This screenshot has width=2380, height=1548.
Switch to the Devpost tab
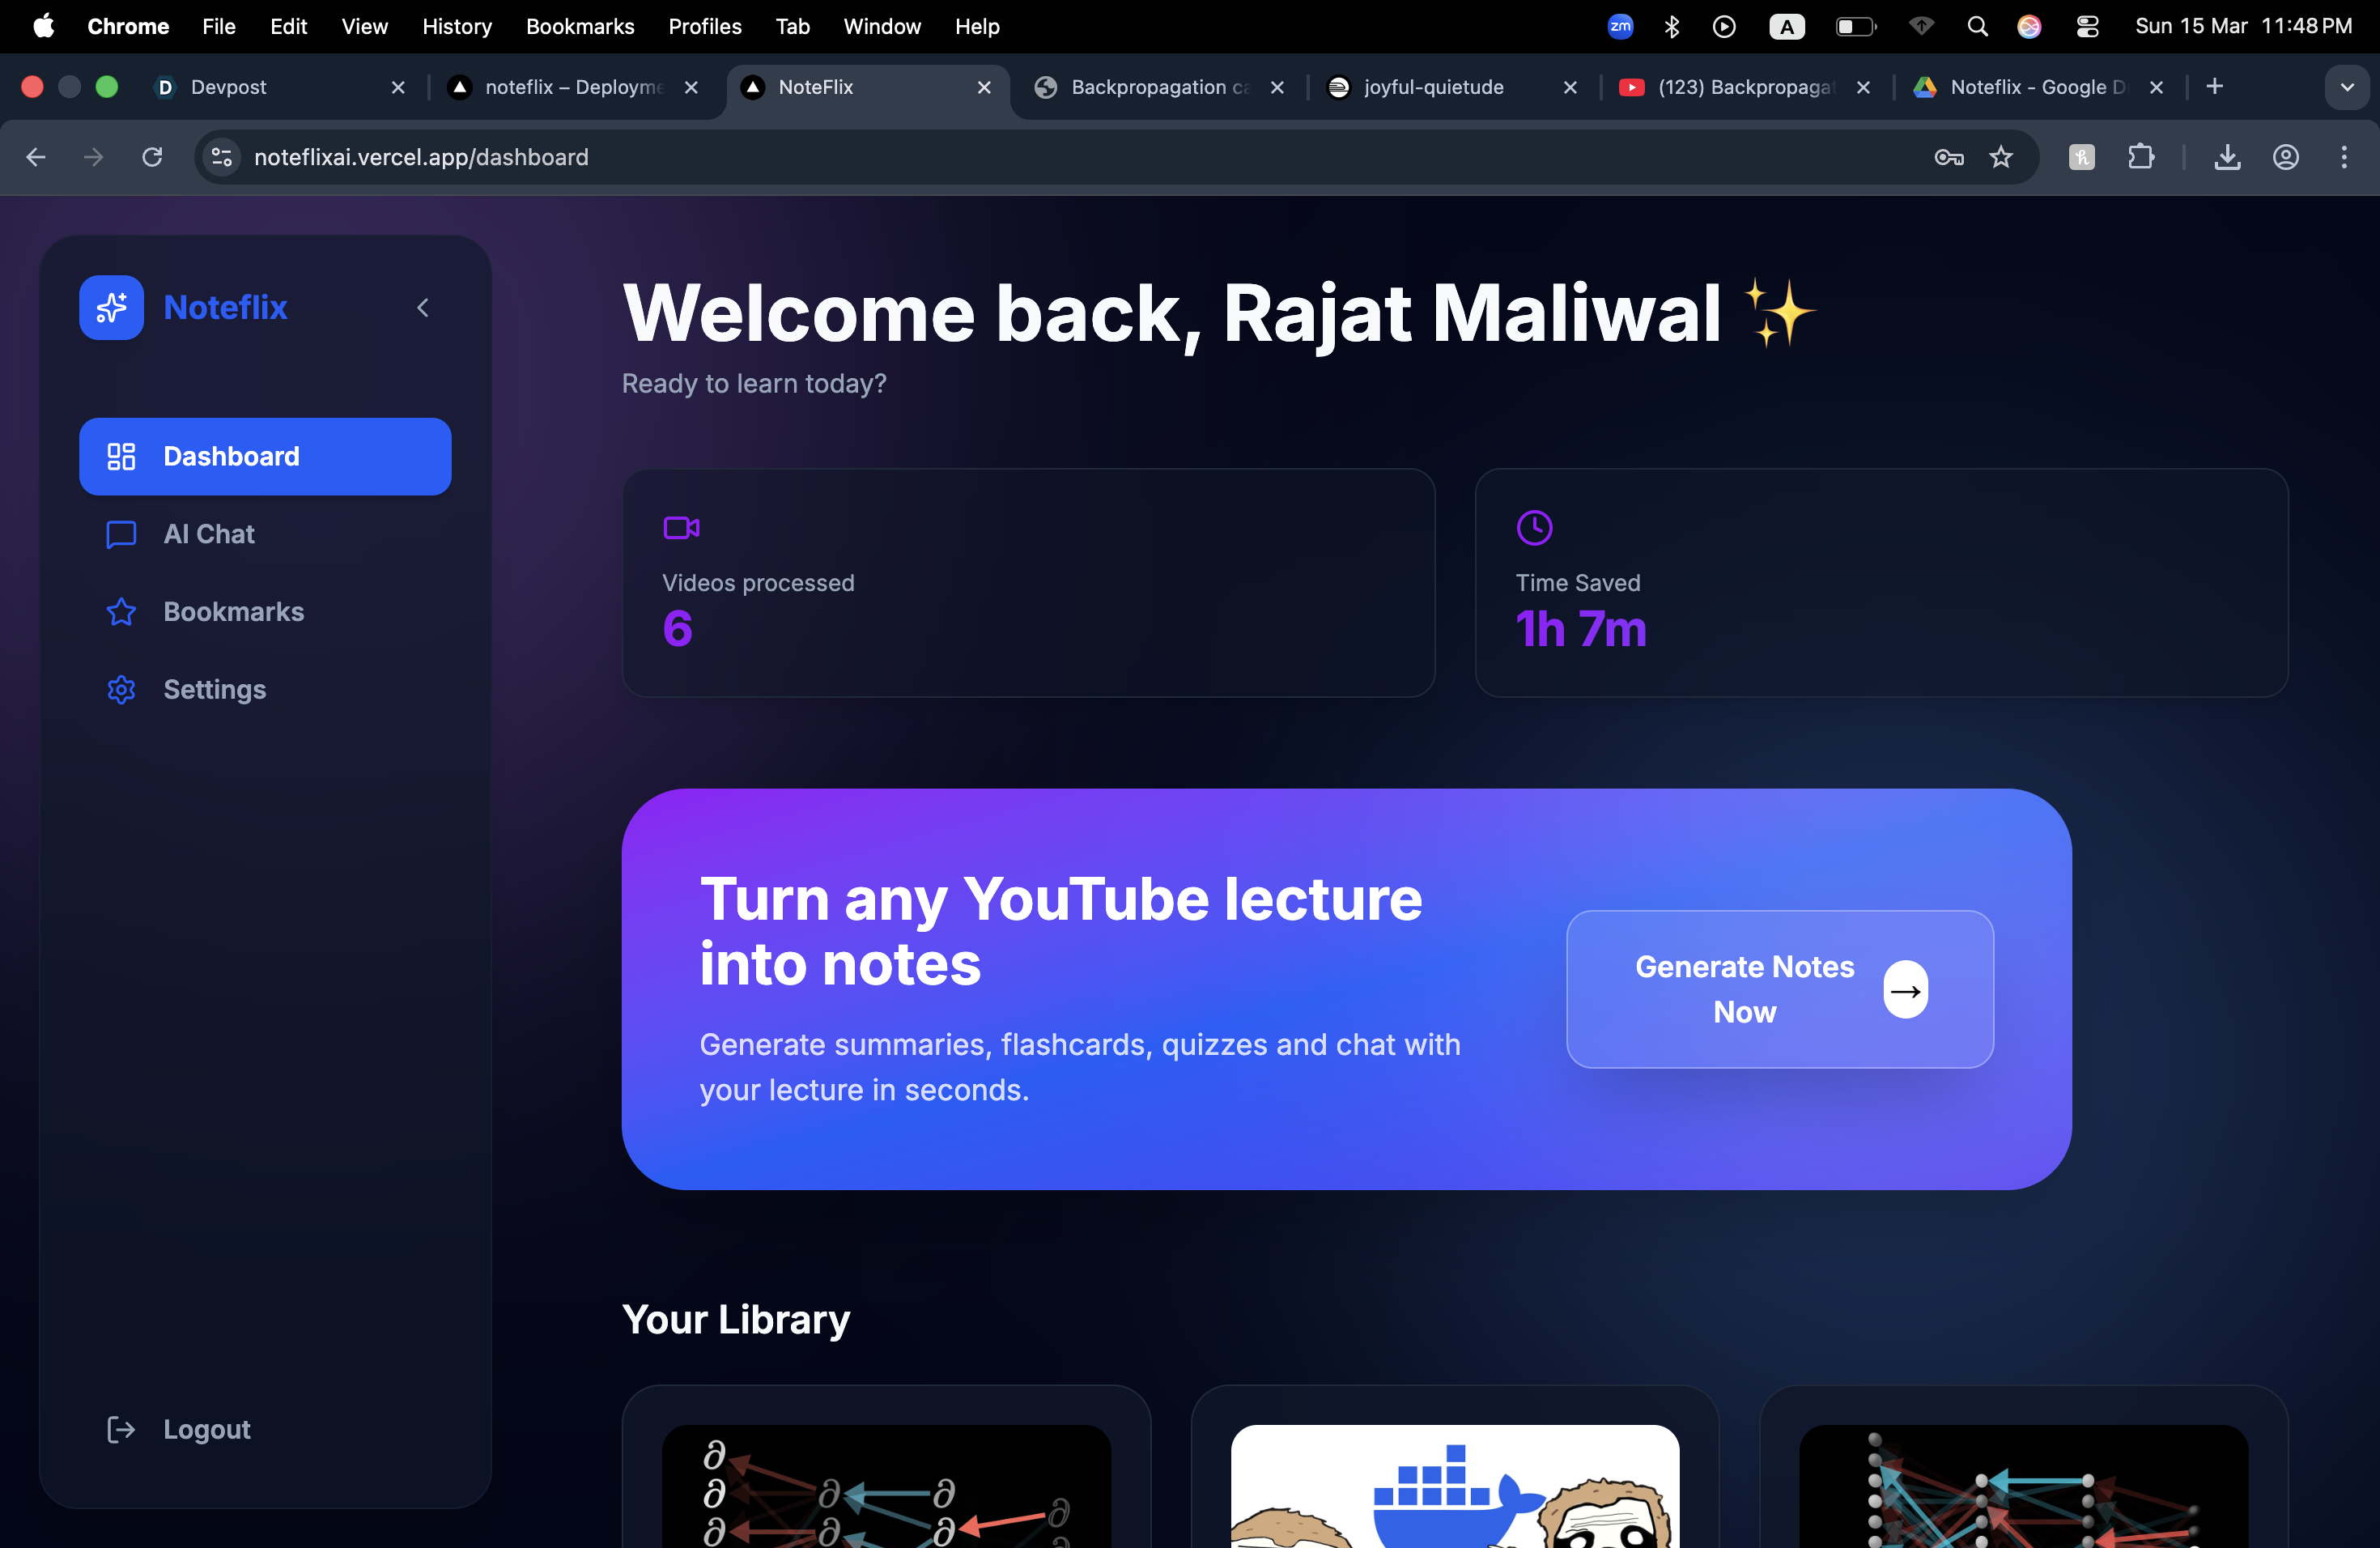228,87
